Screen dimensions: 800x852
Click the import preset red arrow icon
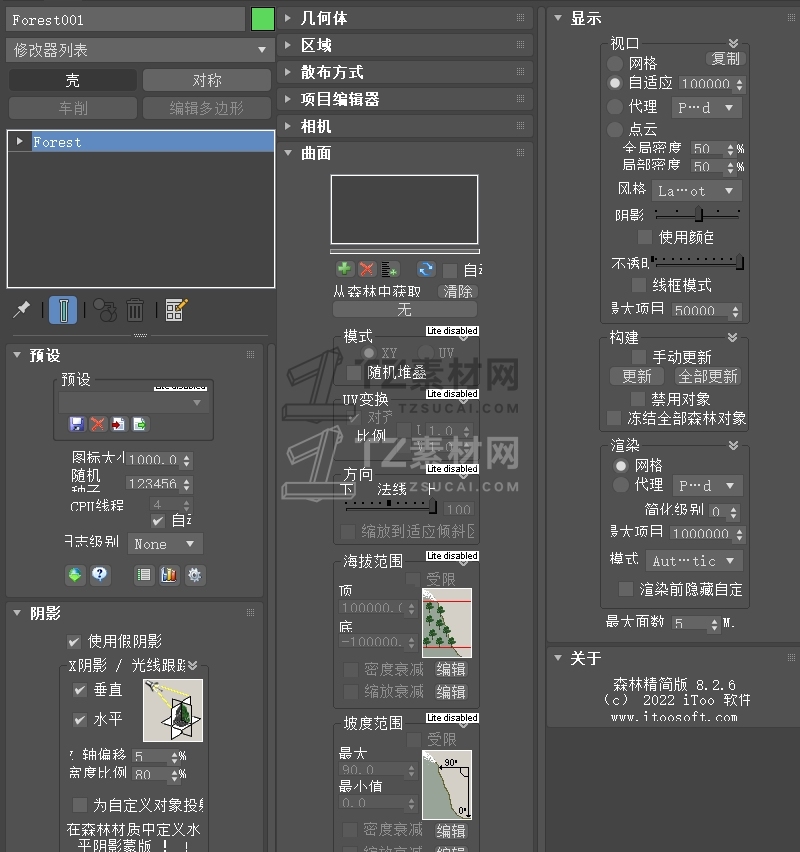(x=118, y=424)
